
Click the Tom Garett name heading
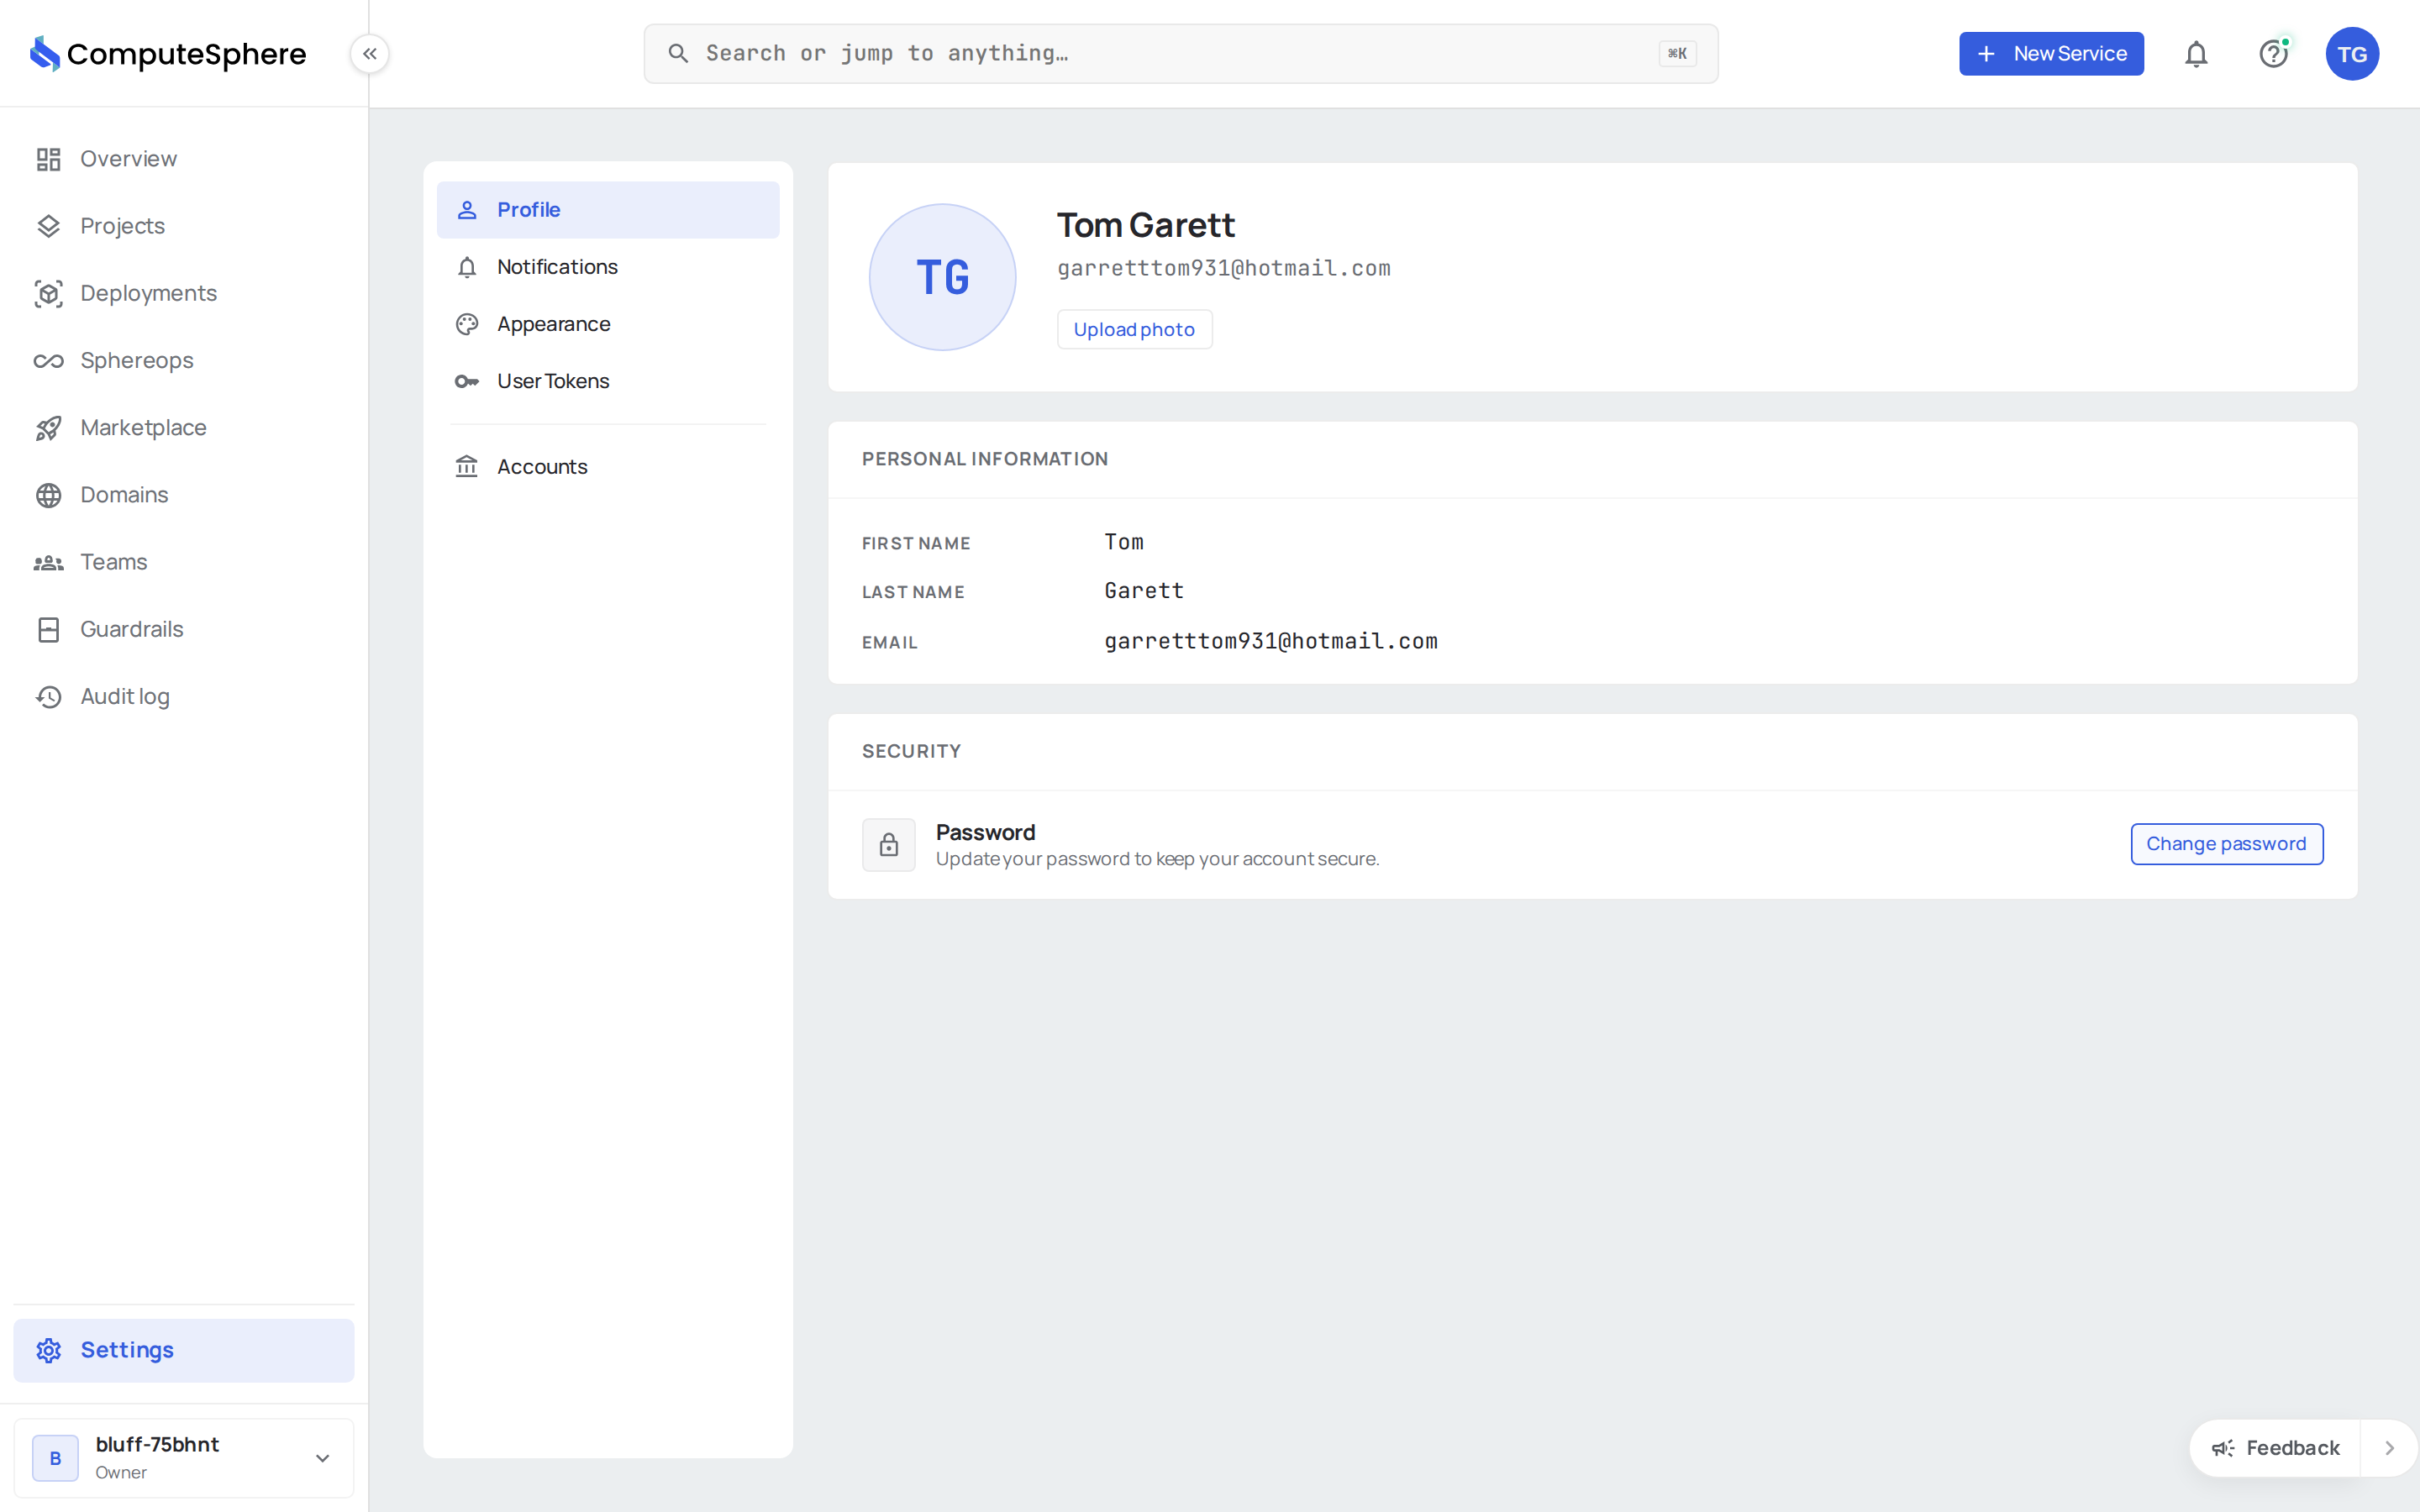click(x=1146, y=225)
